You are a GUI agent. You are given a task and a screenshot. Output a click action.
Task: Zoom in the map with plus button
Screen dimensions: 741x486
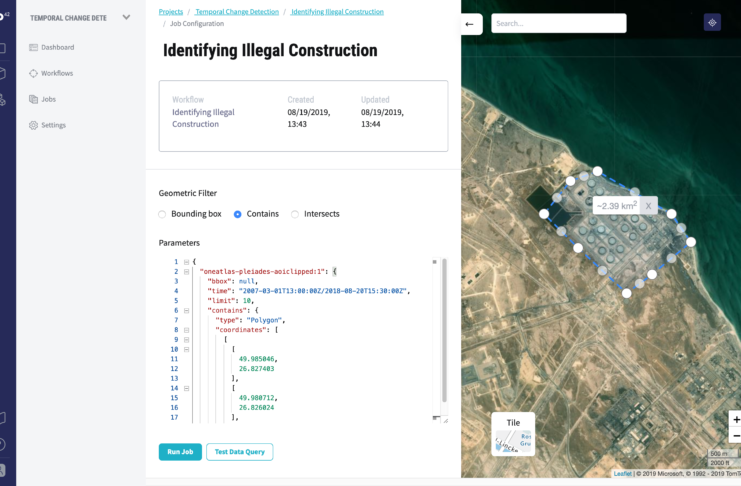pyautogui.click(x=735, y=420)
